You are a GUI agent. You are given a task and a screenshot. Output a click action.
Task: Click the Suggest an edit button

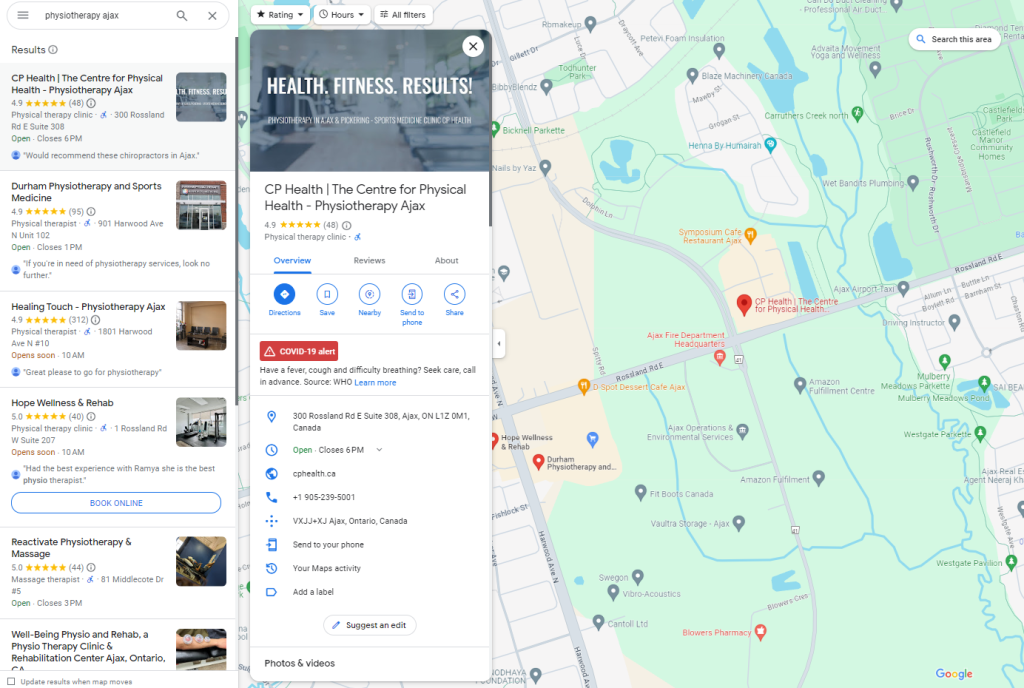pyautogui.click(x=369, y=625)
